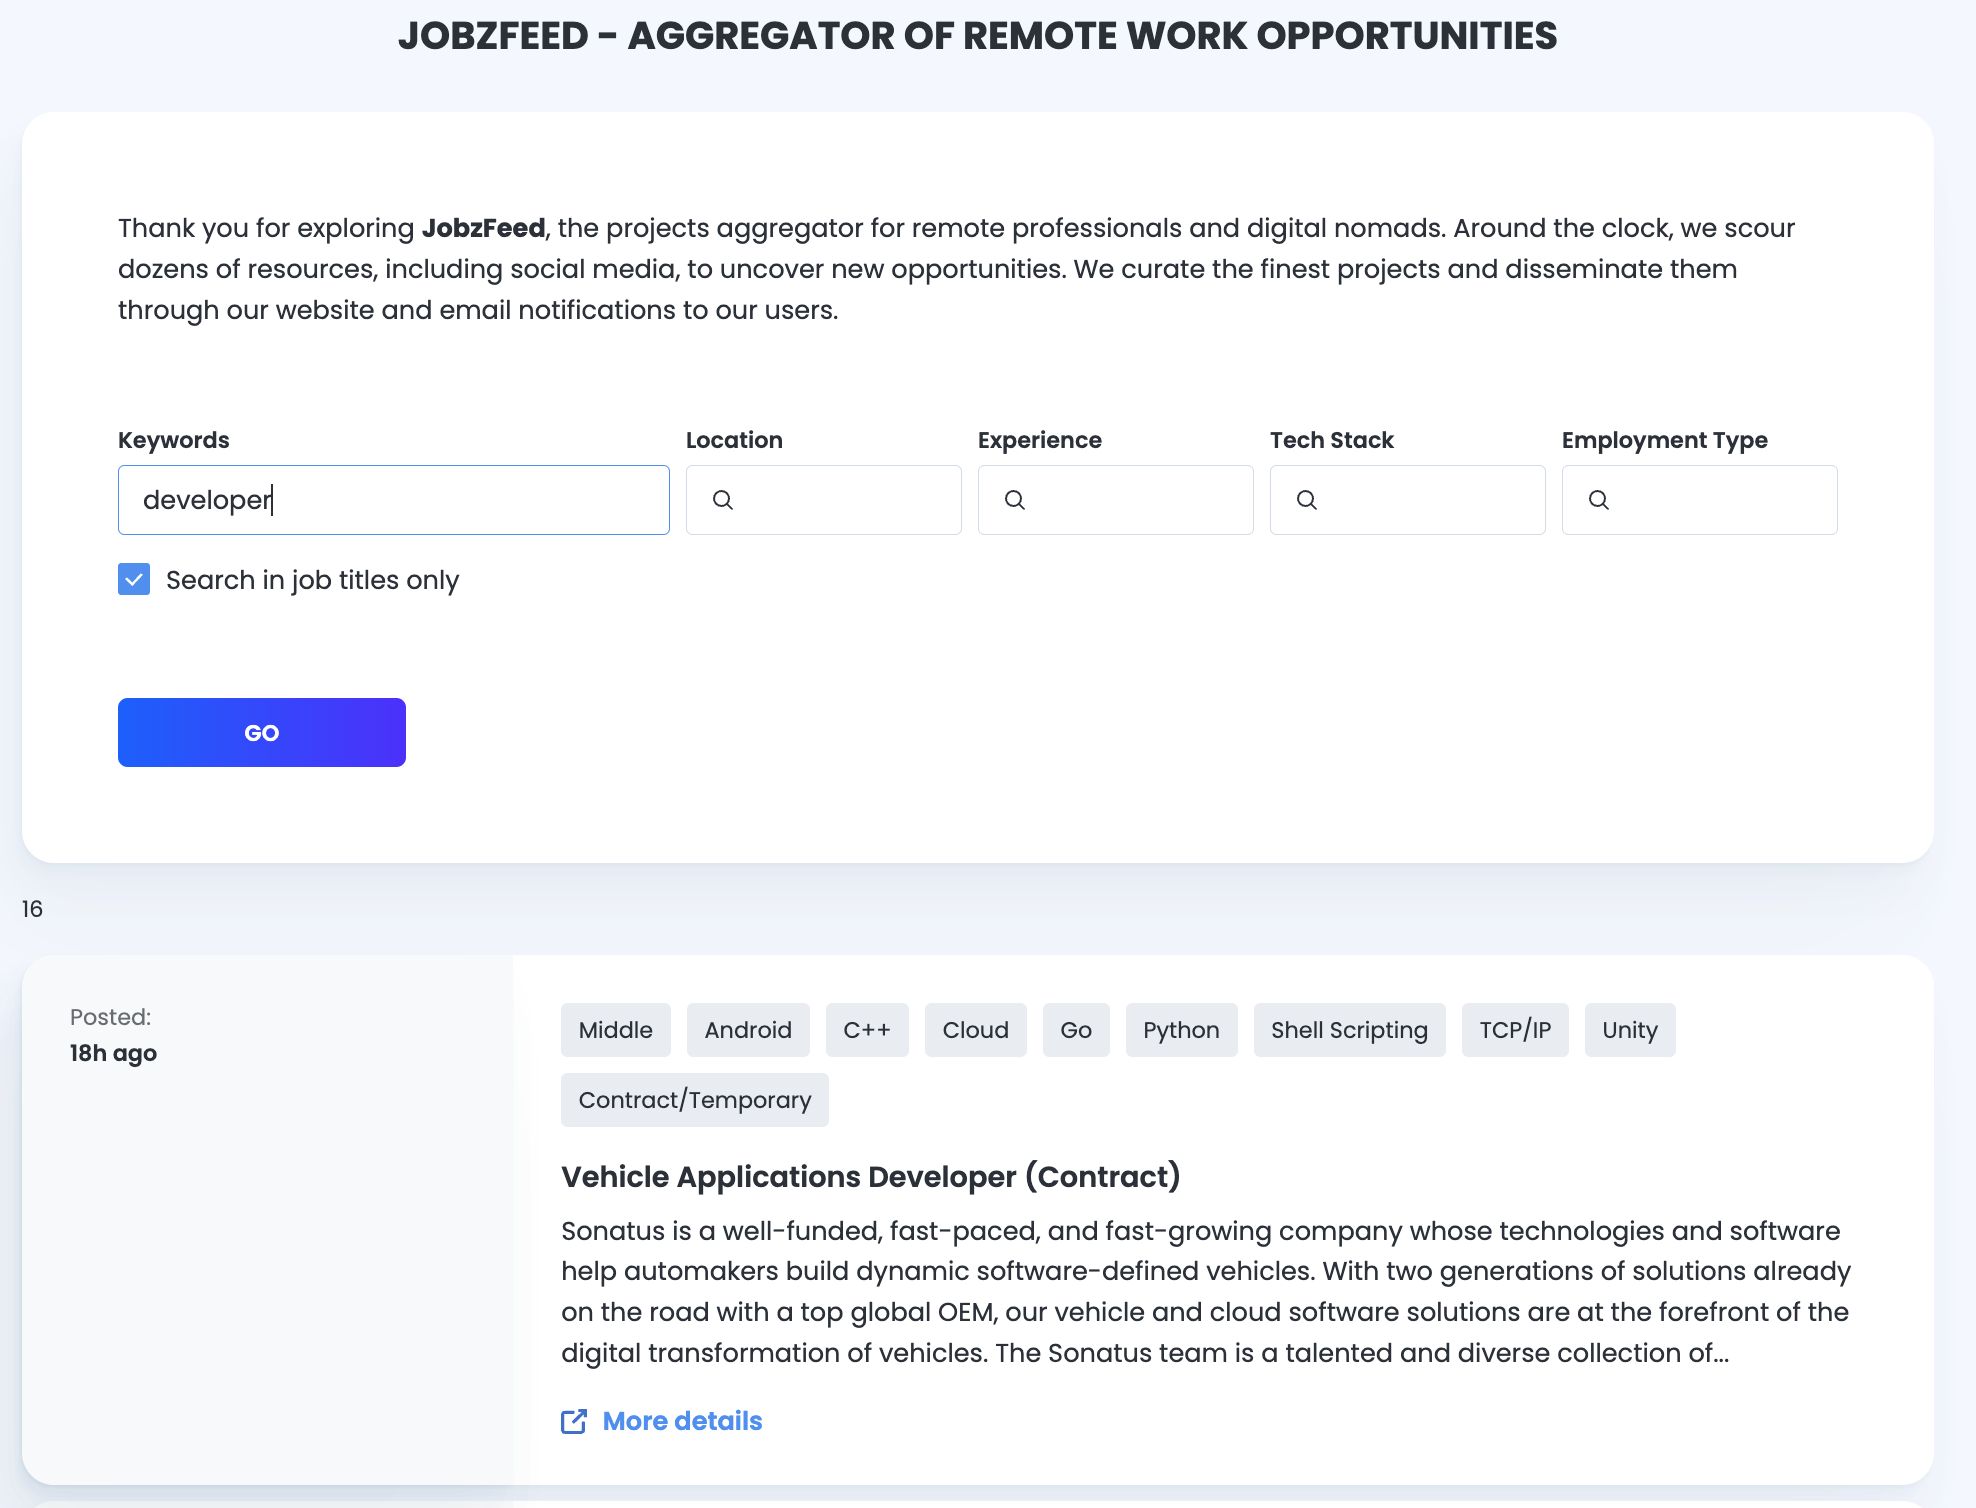Open Vehicle Applications Developer job title

click(870, 1177)
